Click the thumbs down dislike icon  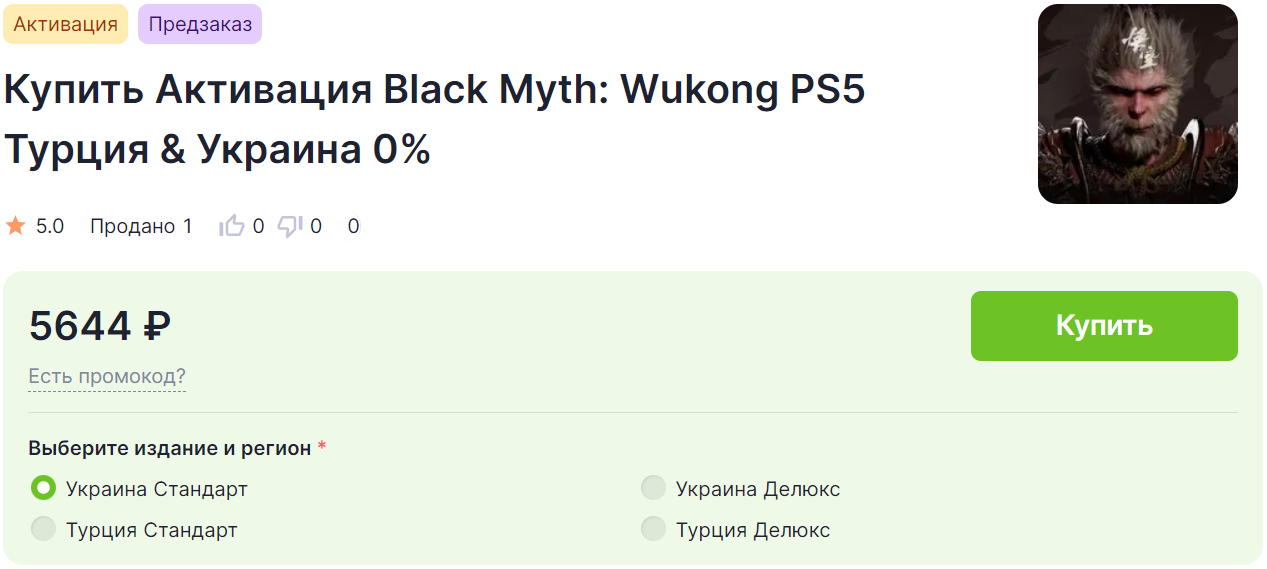coord(290,226)
